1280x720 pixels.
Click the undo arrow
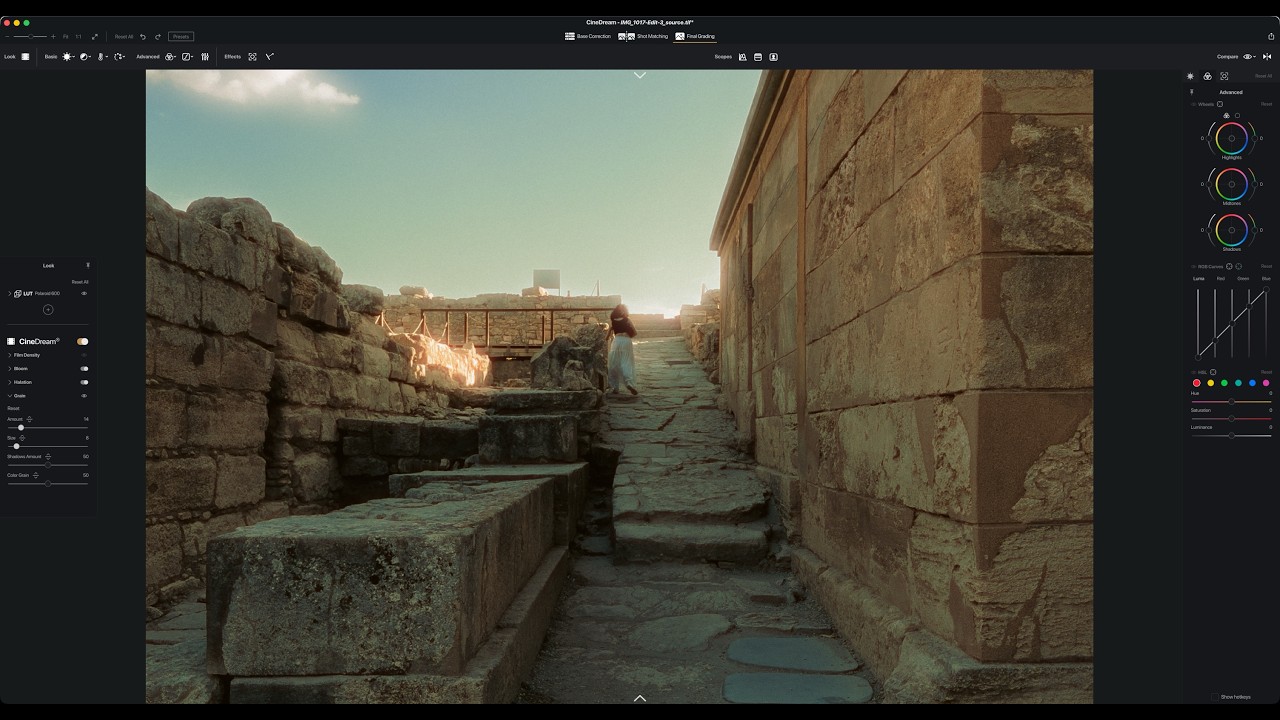tap(143, 36)
